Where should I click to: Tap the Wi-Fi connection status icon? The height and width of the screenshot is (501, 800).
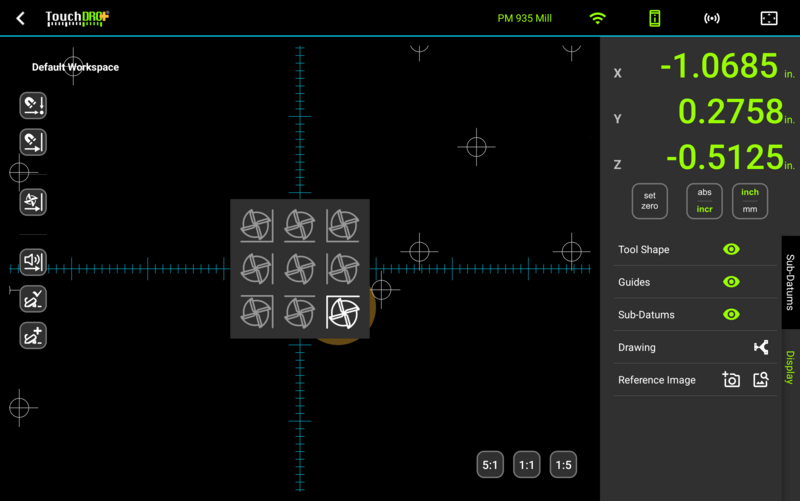pyautogui.click(x=597, y=18)
